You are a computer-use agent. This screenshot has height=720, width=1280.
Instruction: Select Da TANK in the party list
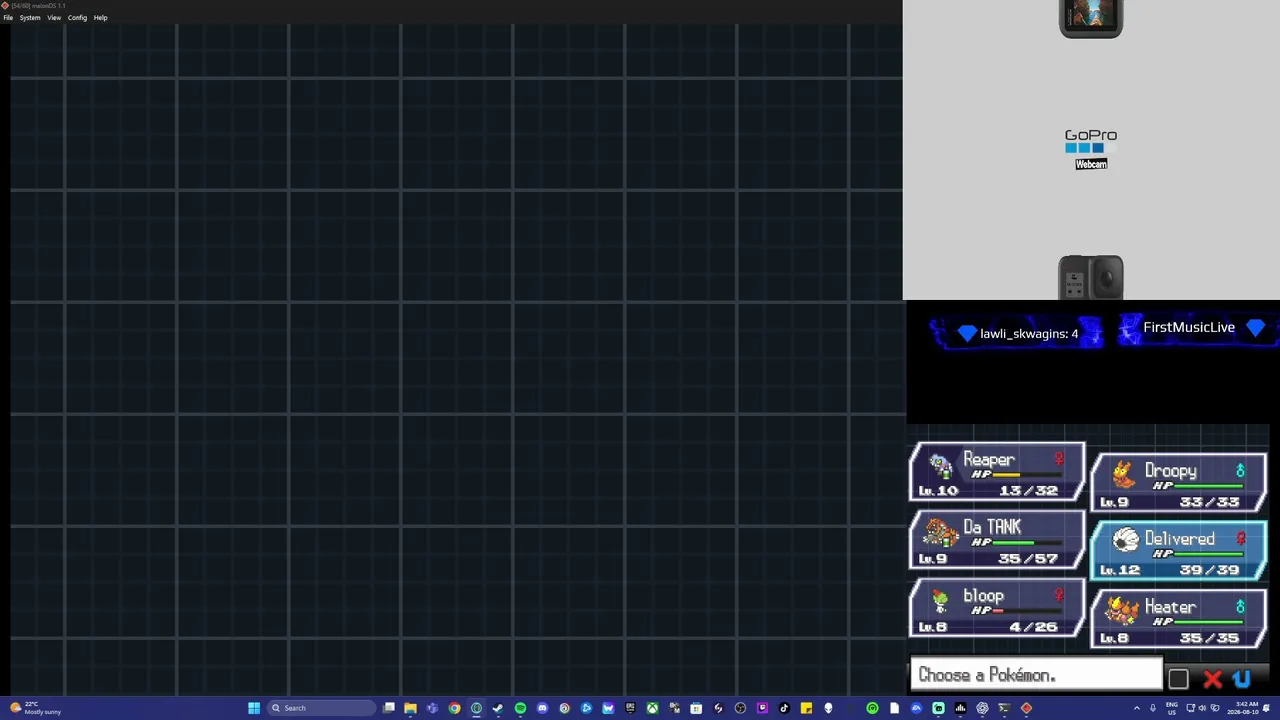997,540
